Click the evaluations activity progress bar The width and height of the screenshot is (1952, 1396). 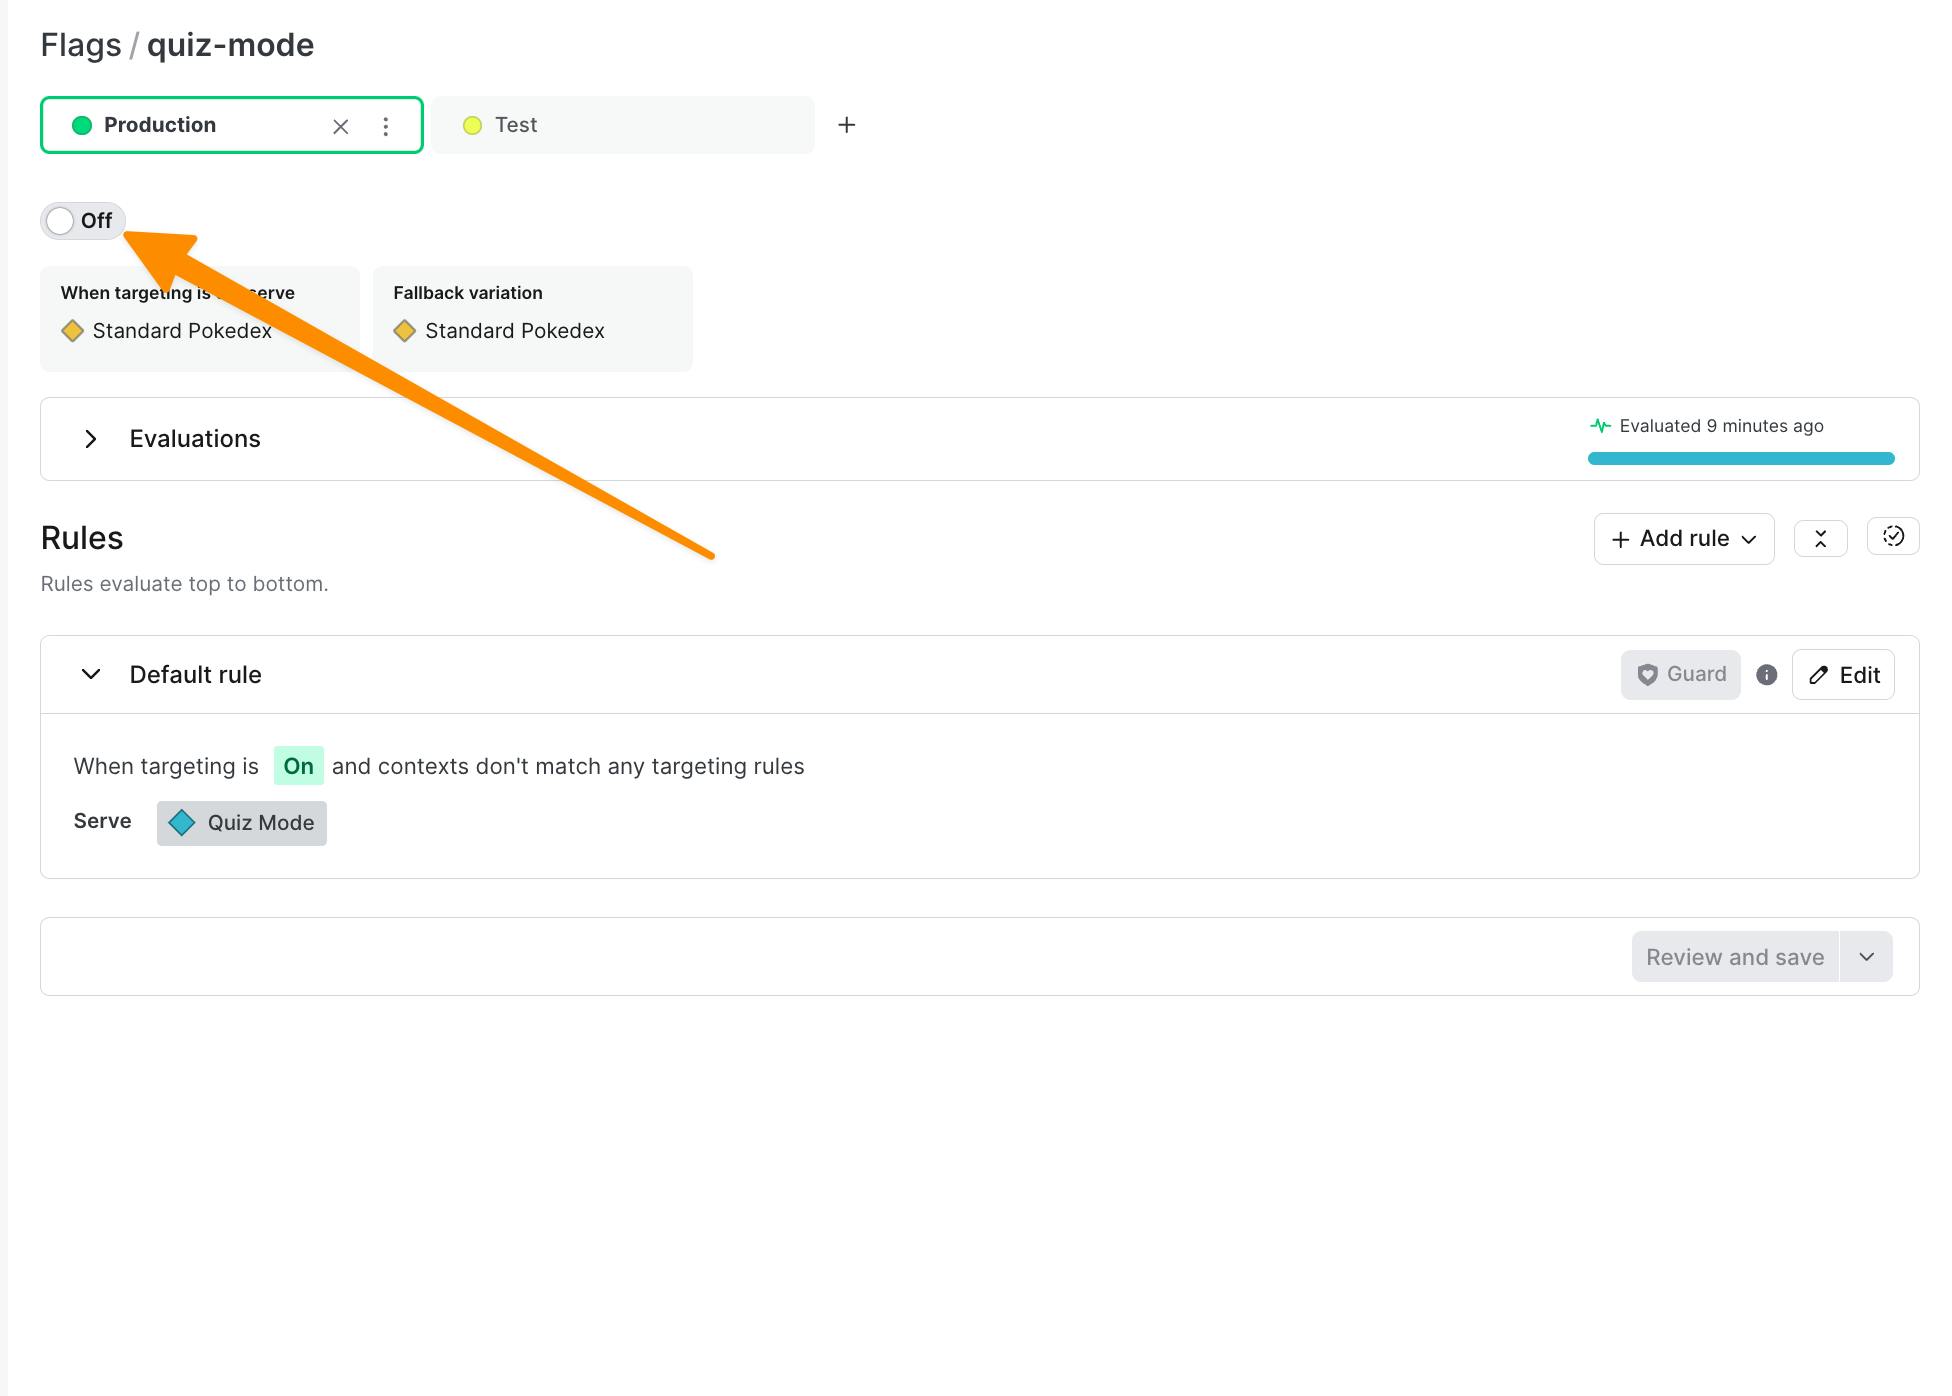point(1740,459)
